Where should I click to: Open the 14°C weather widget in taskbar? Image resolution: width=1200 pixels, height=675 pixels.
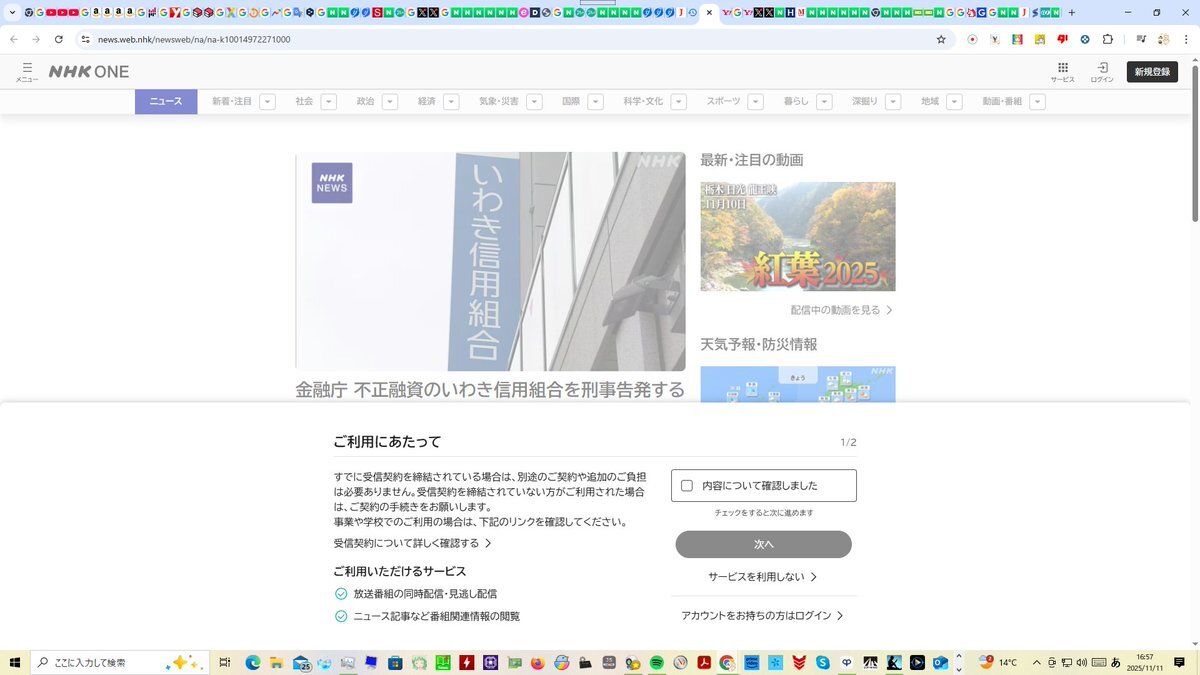pyautogui.click(x=997, y=662)
